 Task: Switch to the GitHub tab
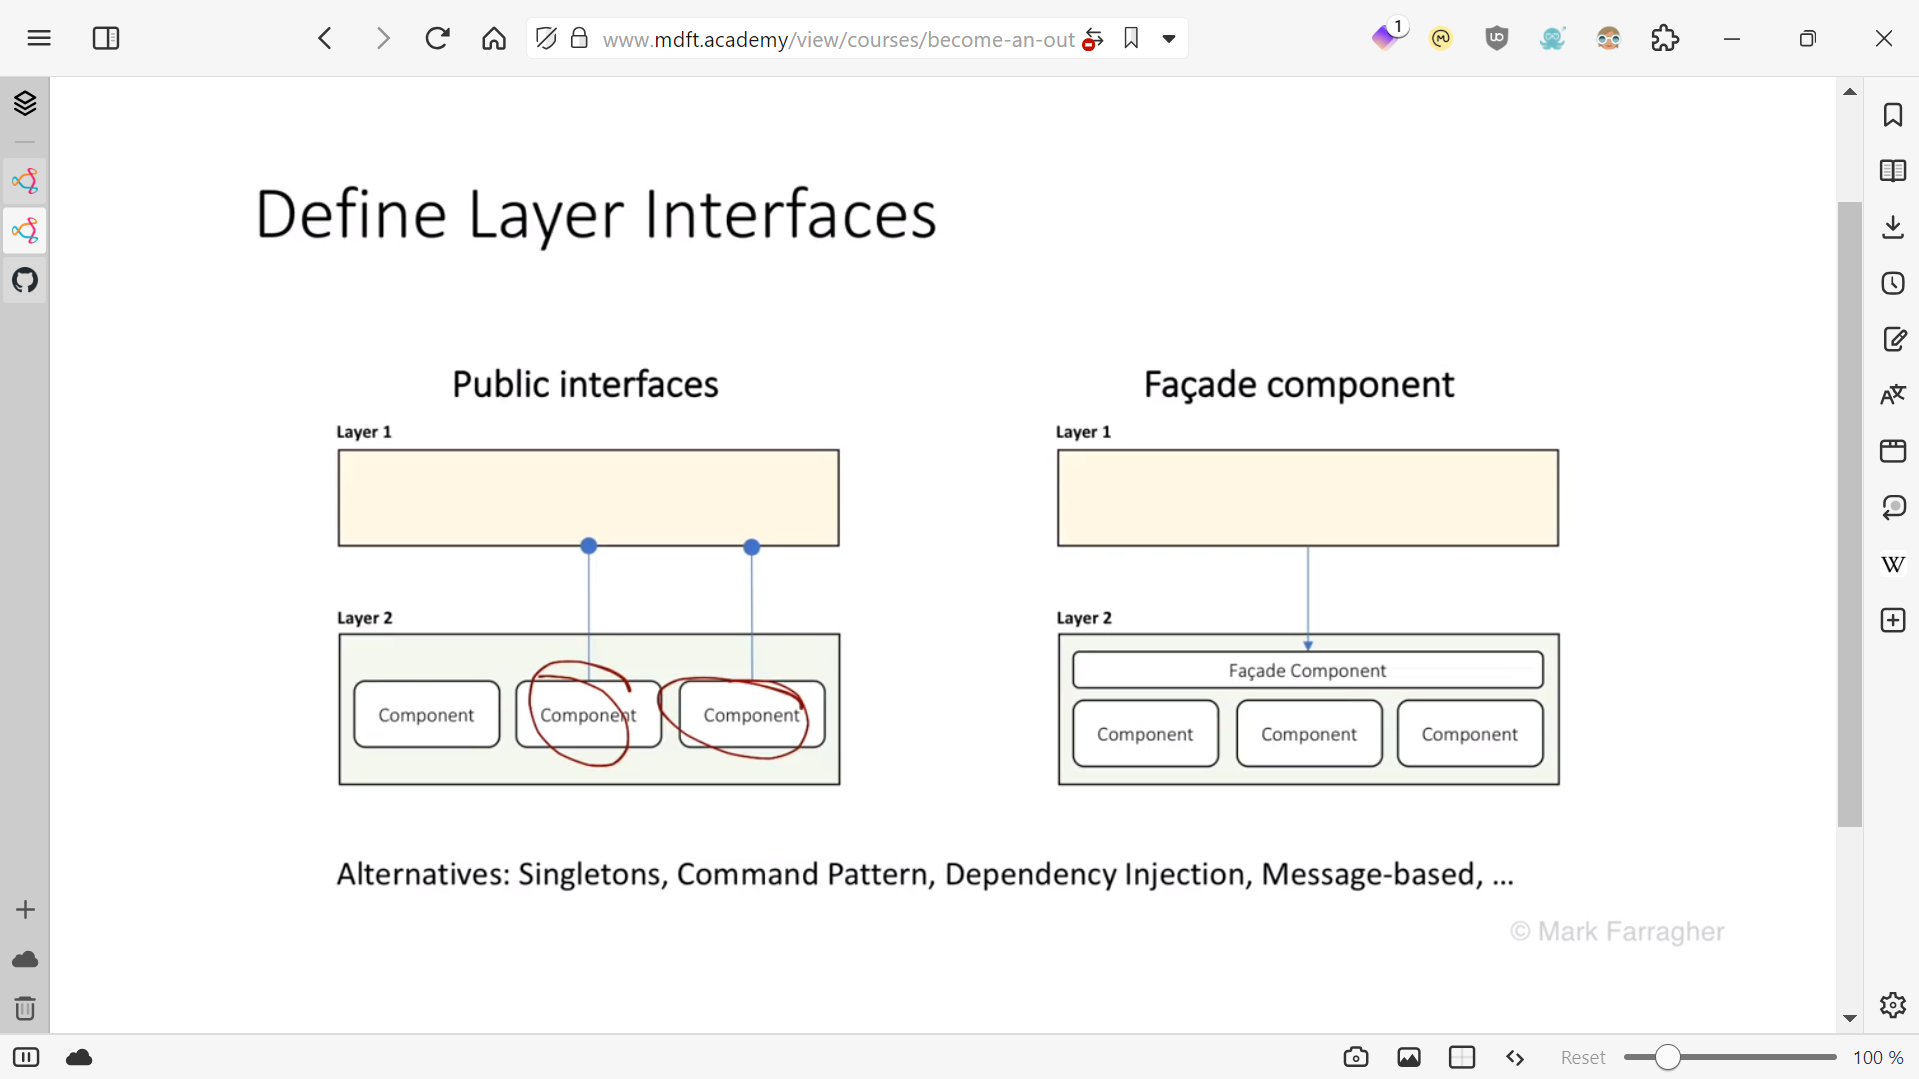pyautogui.click(x=25, y=280)
